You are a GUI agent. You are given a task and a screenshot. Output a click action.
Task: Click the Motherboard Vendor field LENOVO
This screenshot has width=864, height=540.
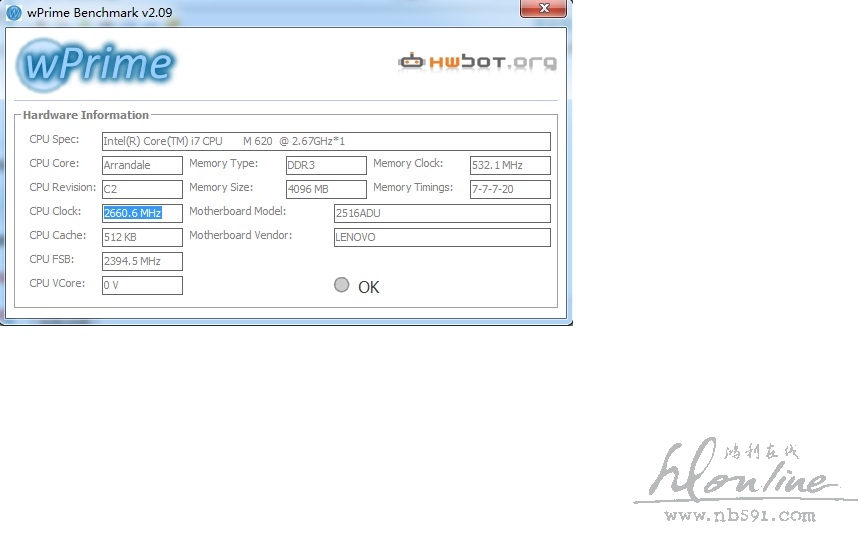pos(442,237)
